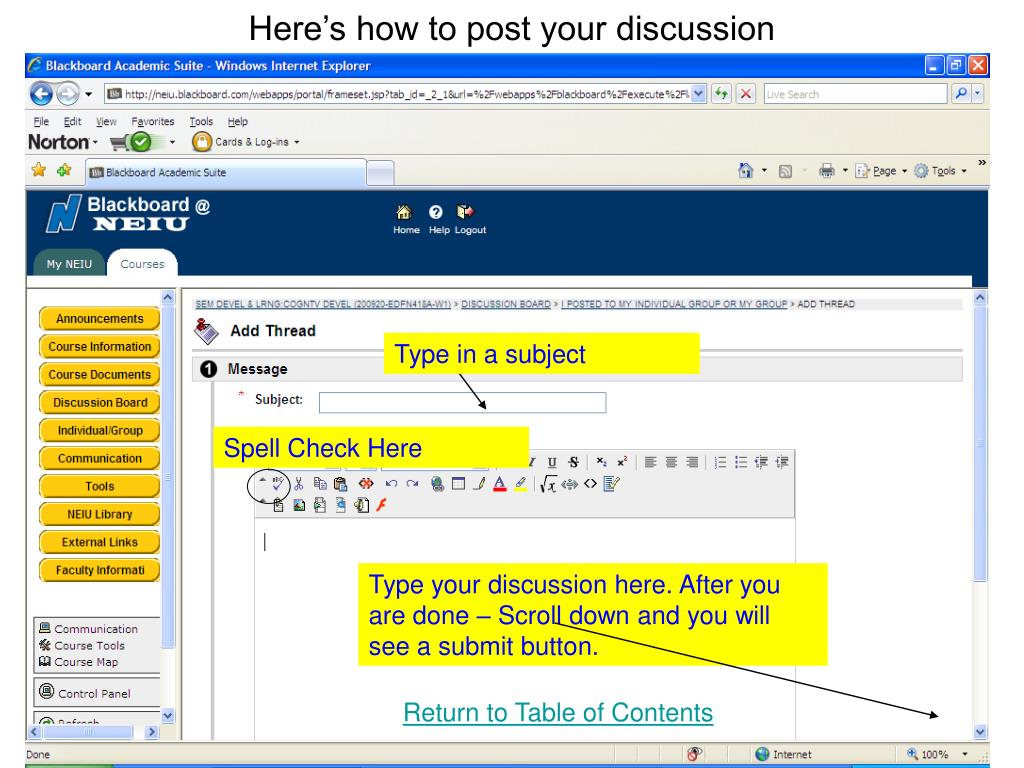Center align text in the editor
Viewport: 1024px width, 768px height.
[671, 462]
